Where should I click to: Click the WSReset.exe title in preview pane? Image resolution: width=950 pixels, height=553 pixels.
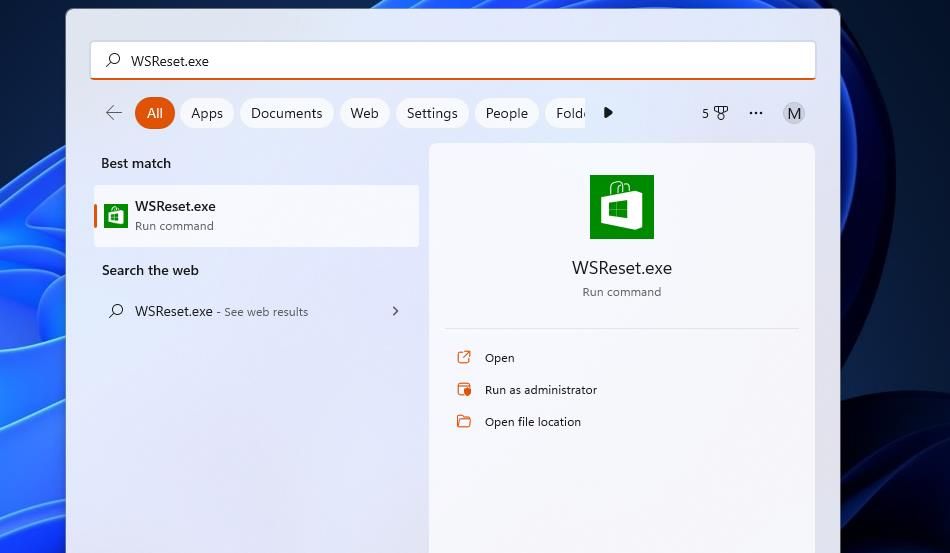[622, 268]
